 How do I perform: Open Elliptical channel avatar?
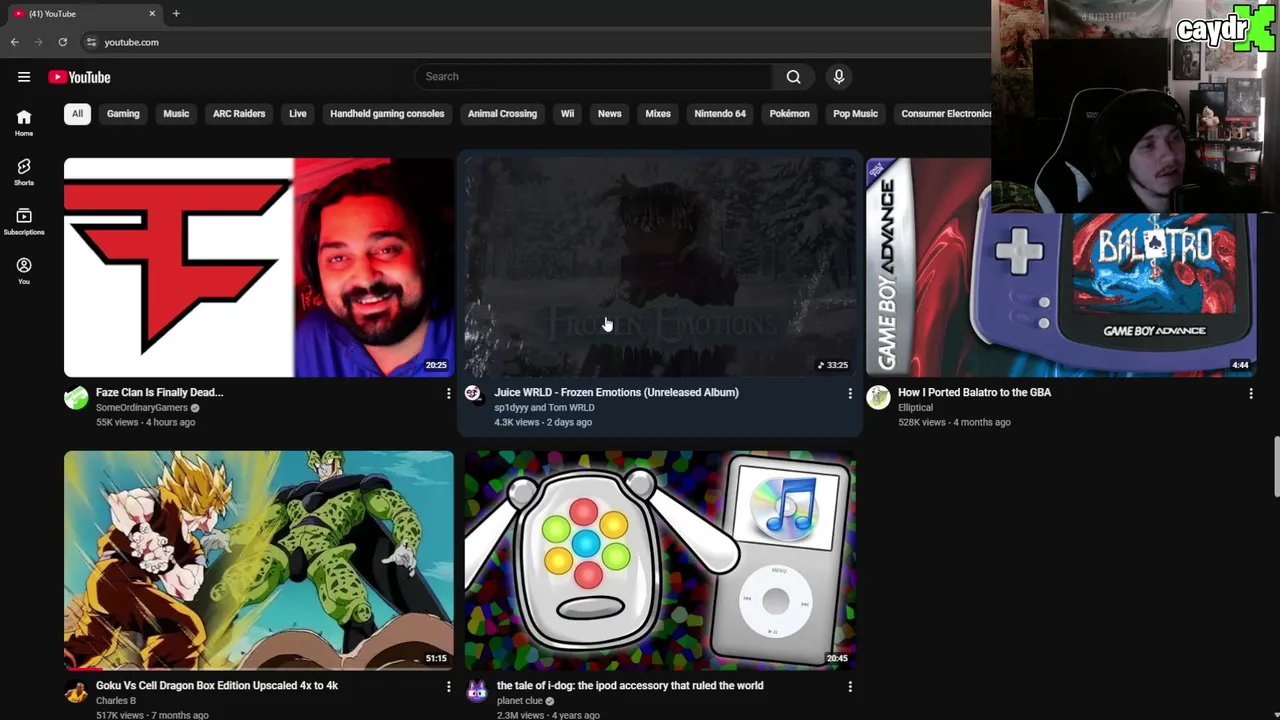click(x=878, y=398)
